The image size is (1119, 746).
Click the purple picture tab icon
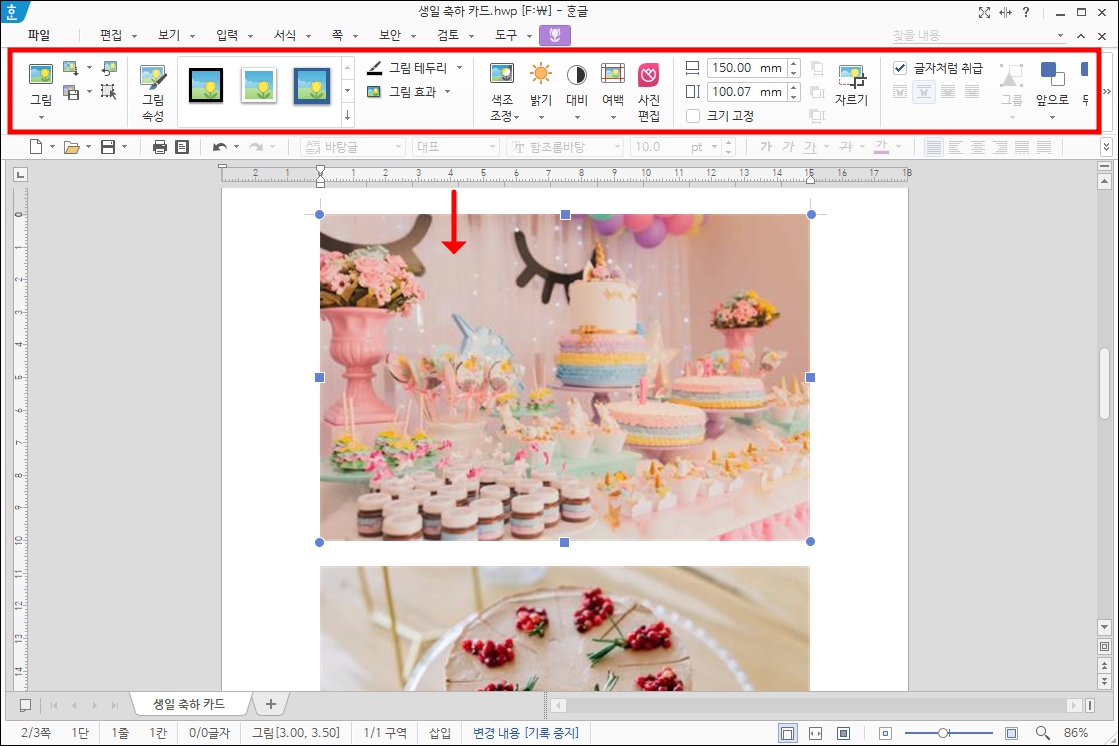(555, 35)
